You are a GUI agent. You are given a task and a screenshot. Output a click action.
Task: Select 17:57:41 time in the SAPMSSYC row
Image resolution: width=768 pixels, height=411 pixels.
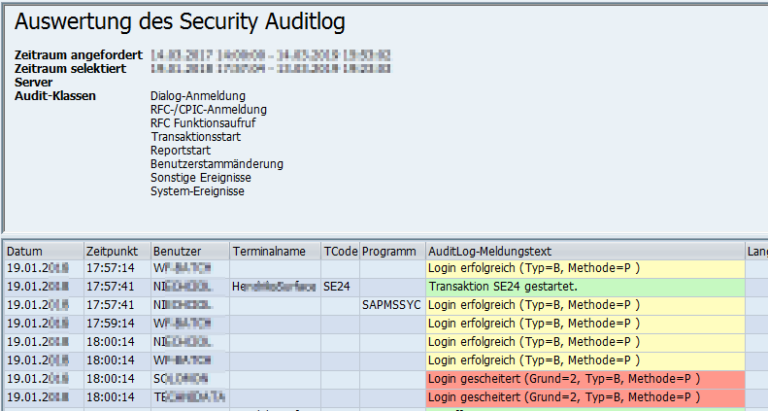118,305
